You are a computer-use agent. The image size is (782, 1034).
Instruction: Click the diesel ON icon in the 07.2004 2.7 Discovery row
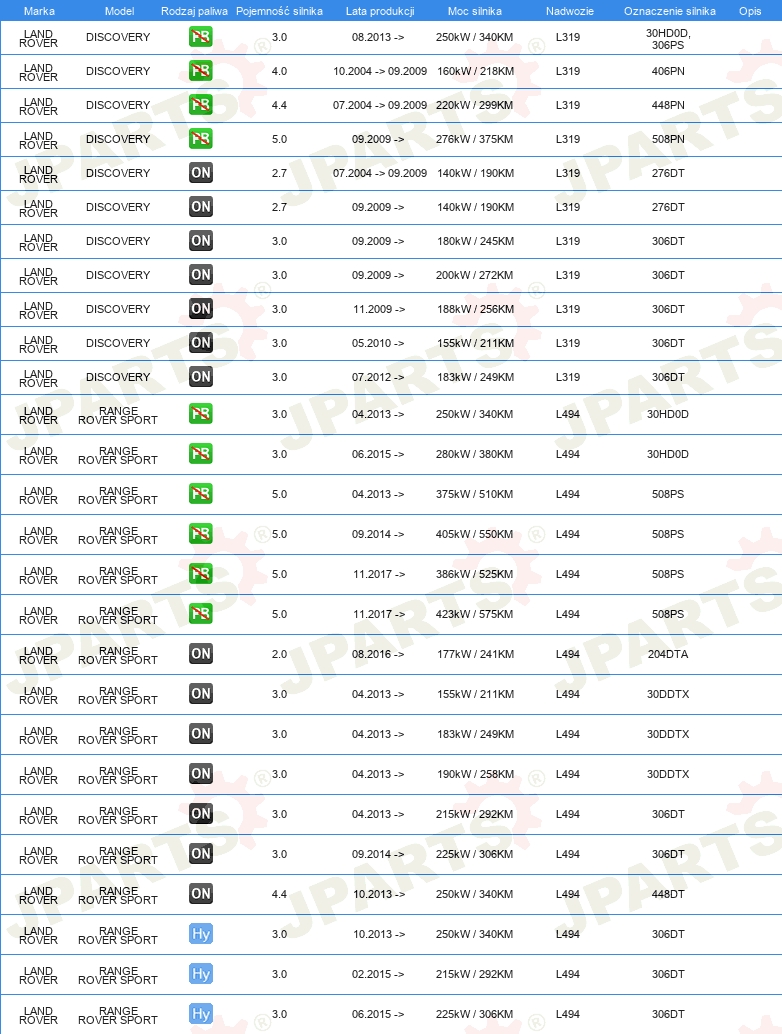[200, 173]
